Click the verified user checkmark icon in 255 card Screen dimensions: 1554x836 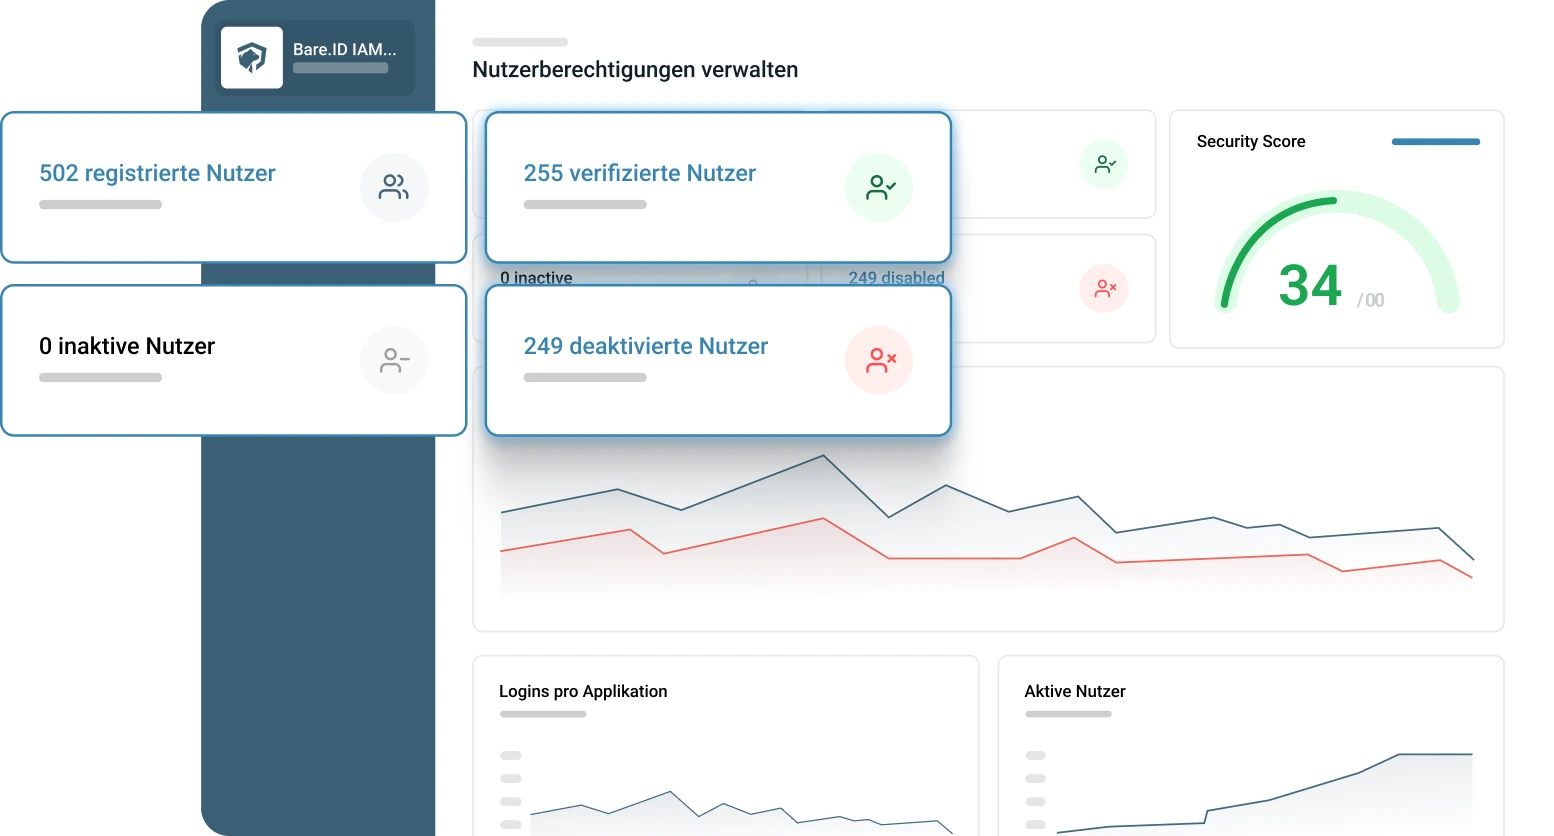point(879,187)
